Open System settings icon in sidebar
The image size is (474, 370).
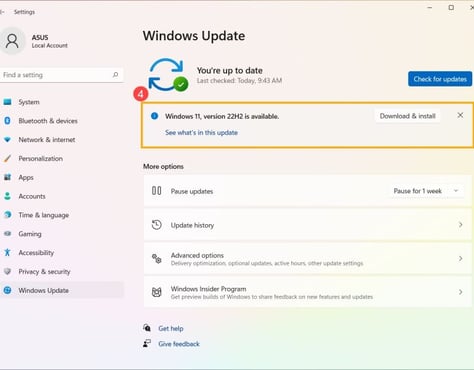[x=7, y=102]
